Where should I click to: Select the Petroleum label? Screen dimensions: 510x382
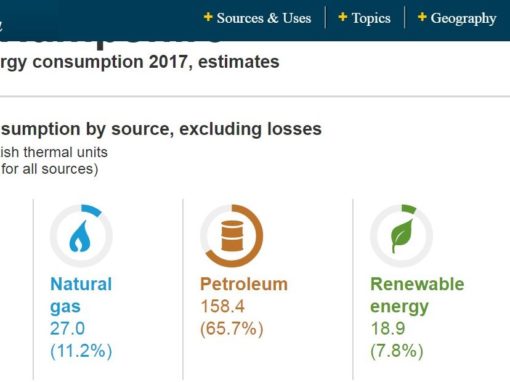pyautogui.click(x=244, y=284)
